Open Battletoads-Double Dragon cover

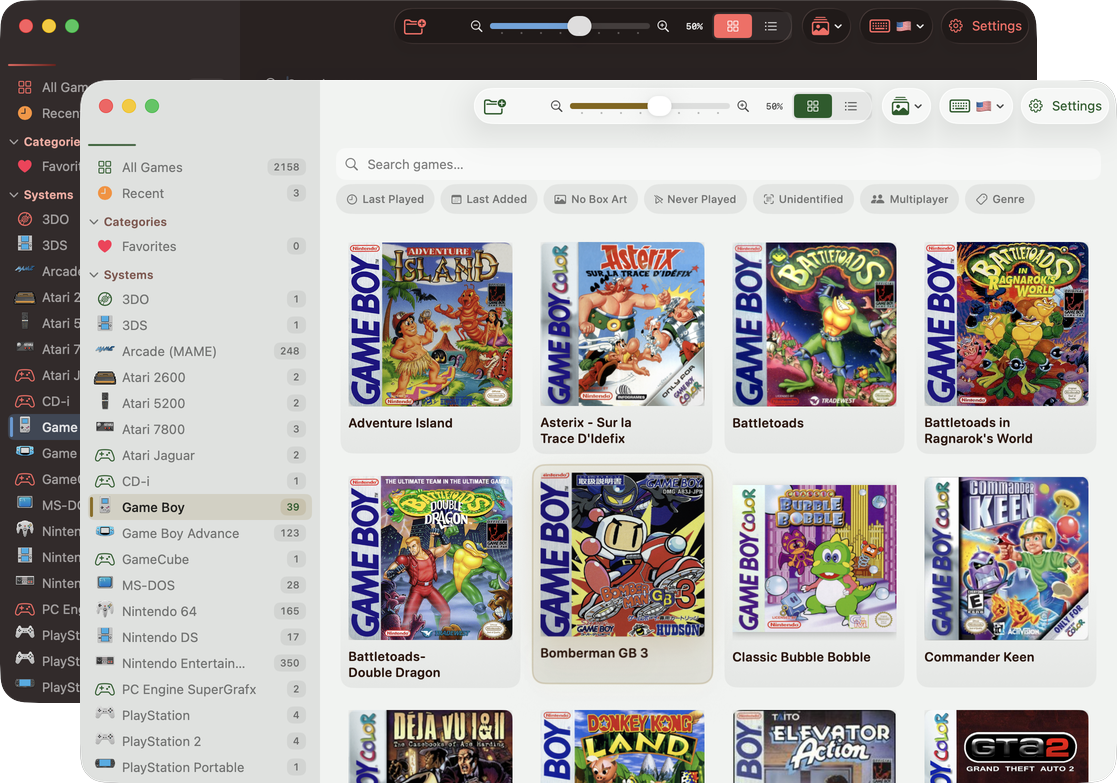point(430,558)
